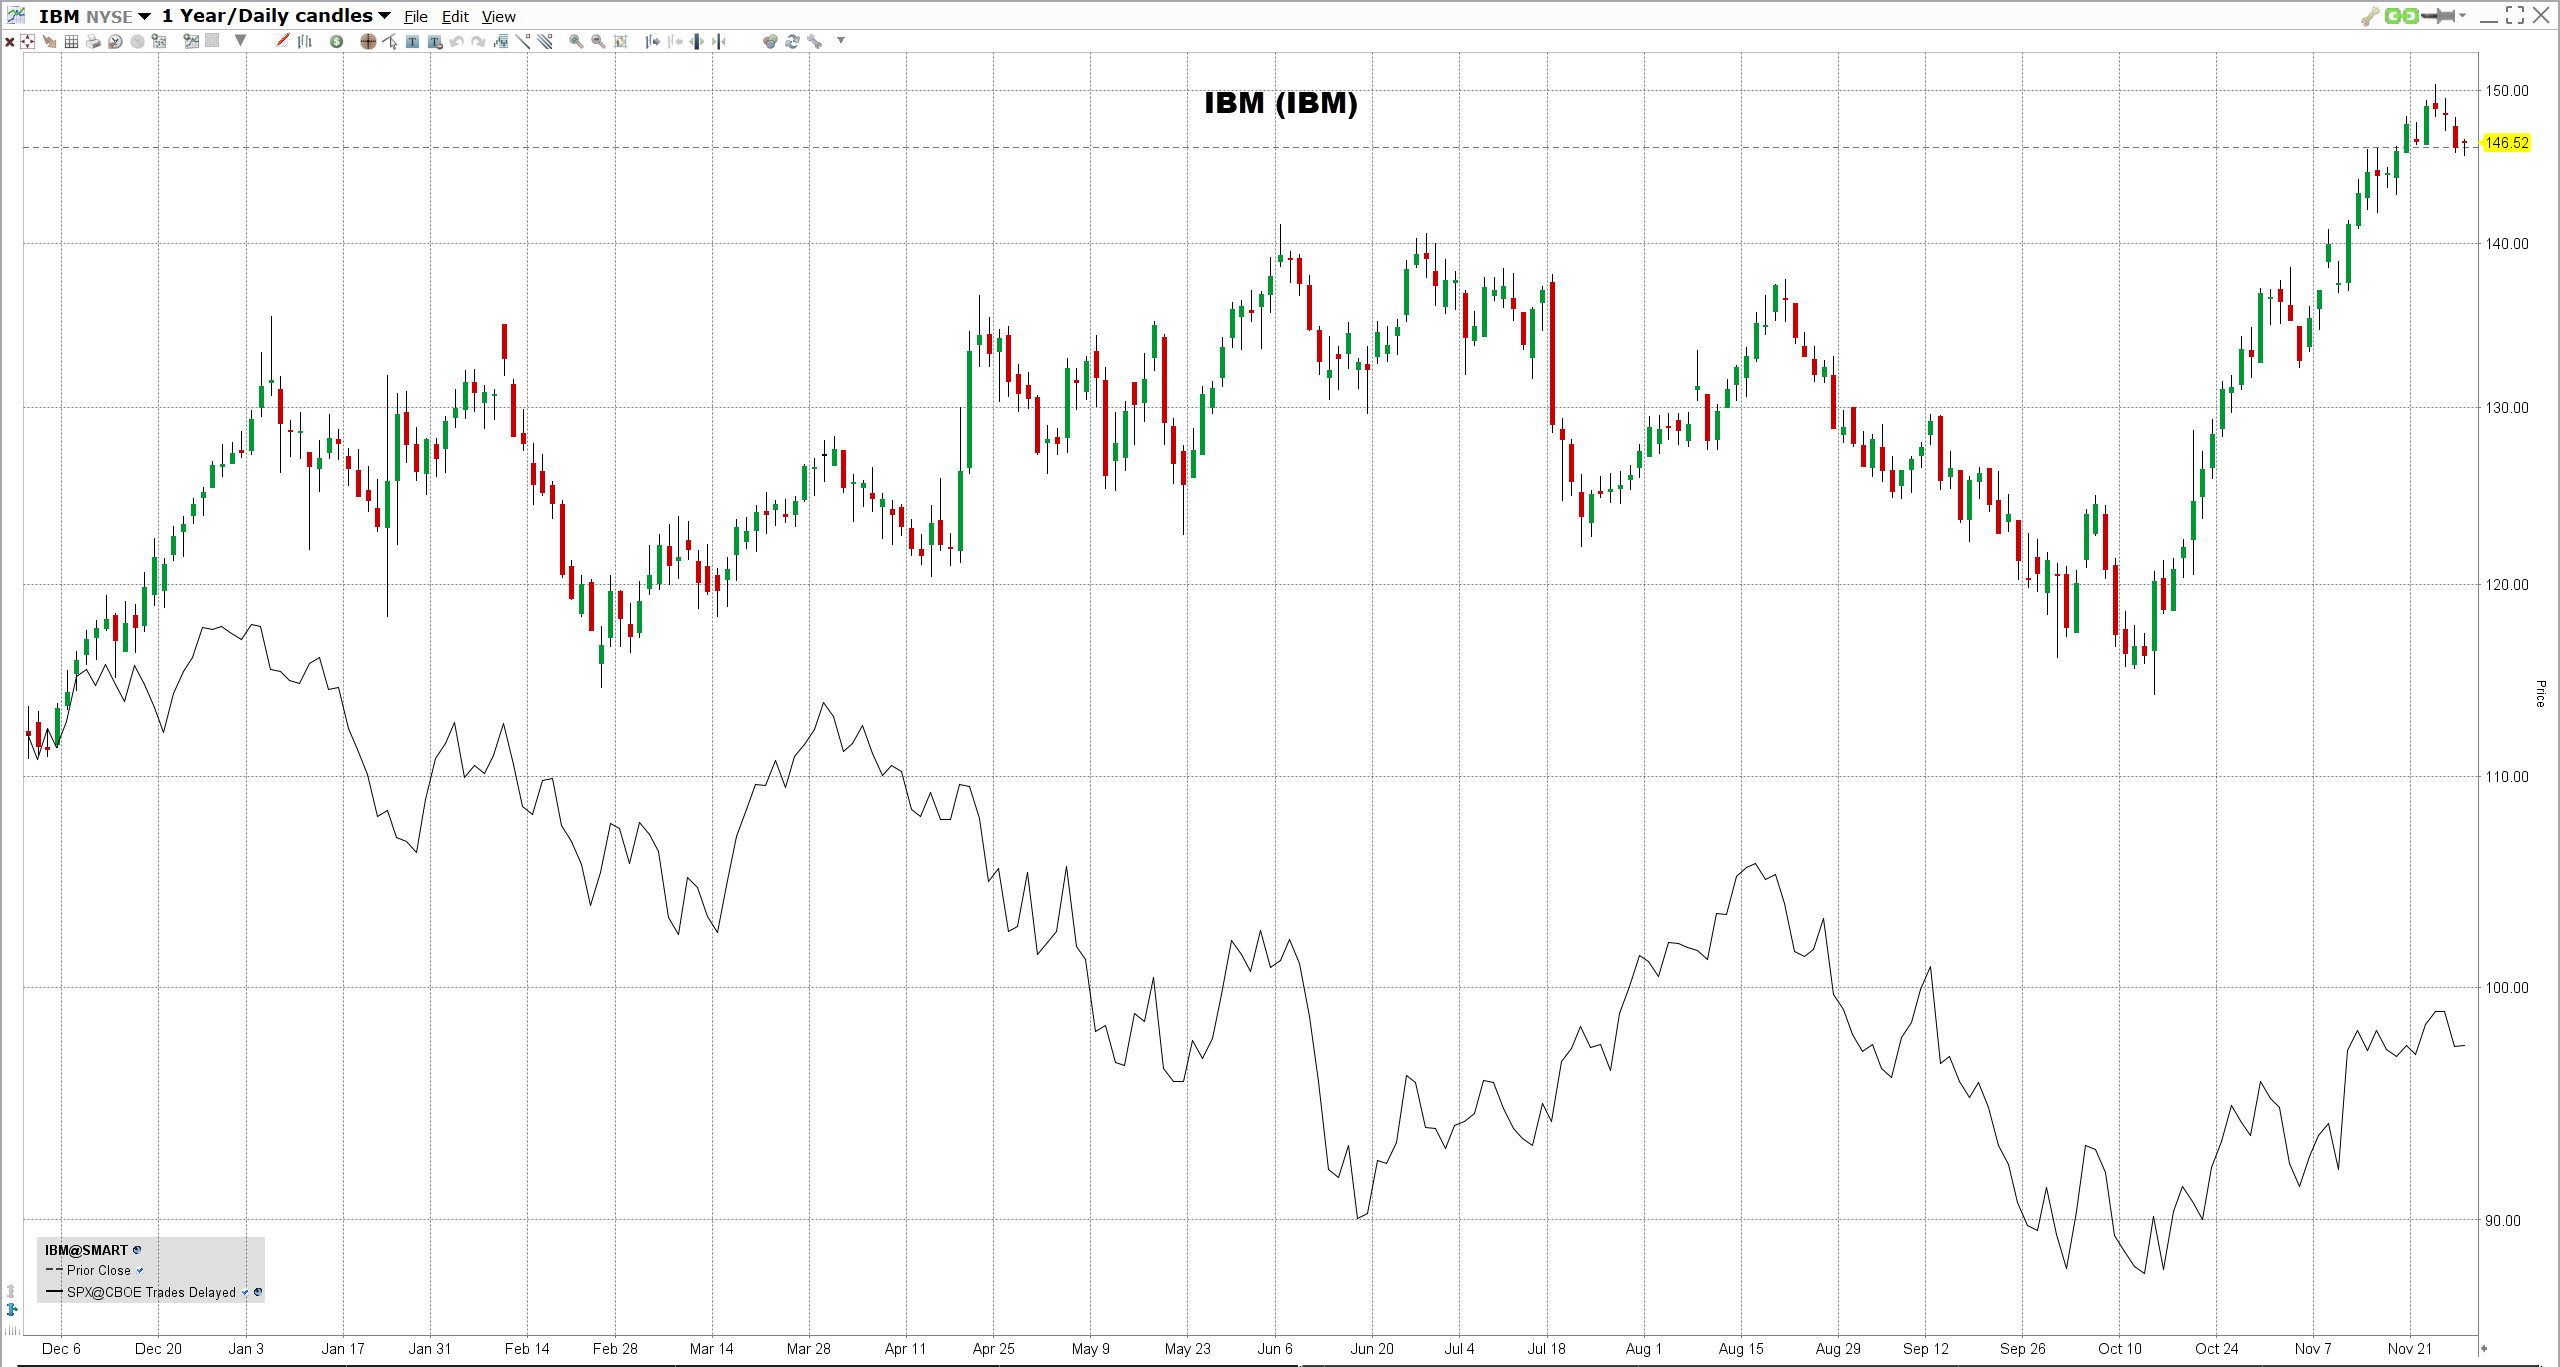The width and height of the screenshot is (2560, 1367).
Task: Click the printer icon to print chart
Action: coord(93,41)
